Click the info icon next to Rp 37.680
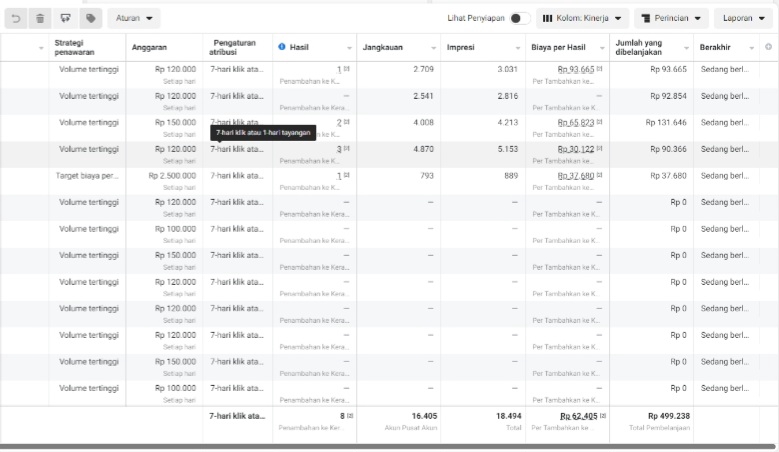Image resolution: width=779 pixels, height=452 pixels. [x=600, y=175]
